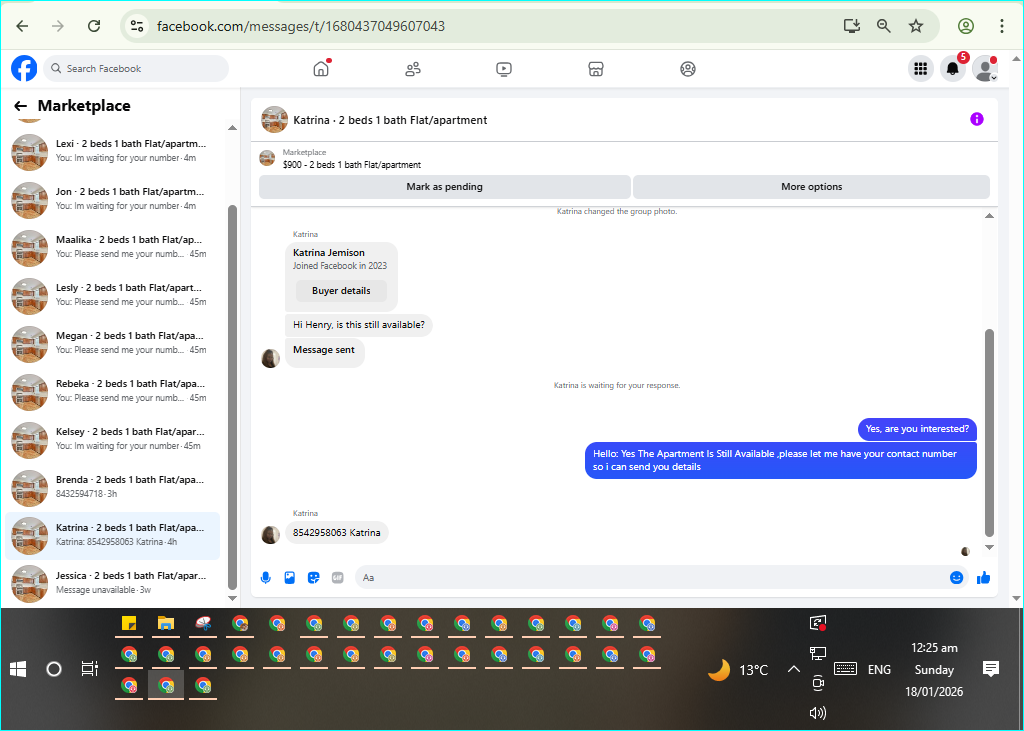Open Task View on taskbar

click(x=89, y=669)
